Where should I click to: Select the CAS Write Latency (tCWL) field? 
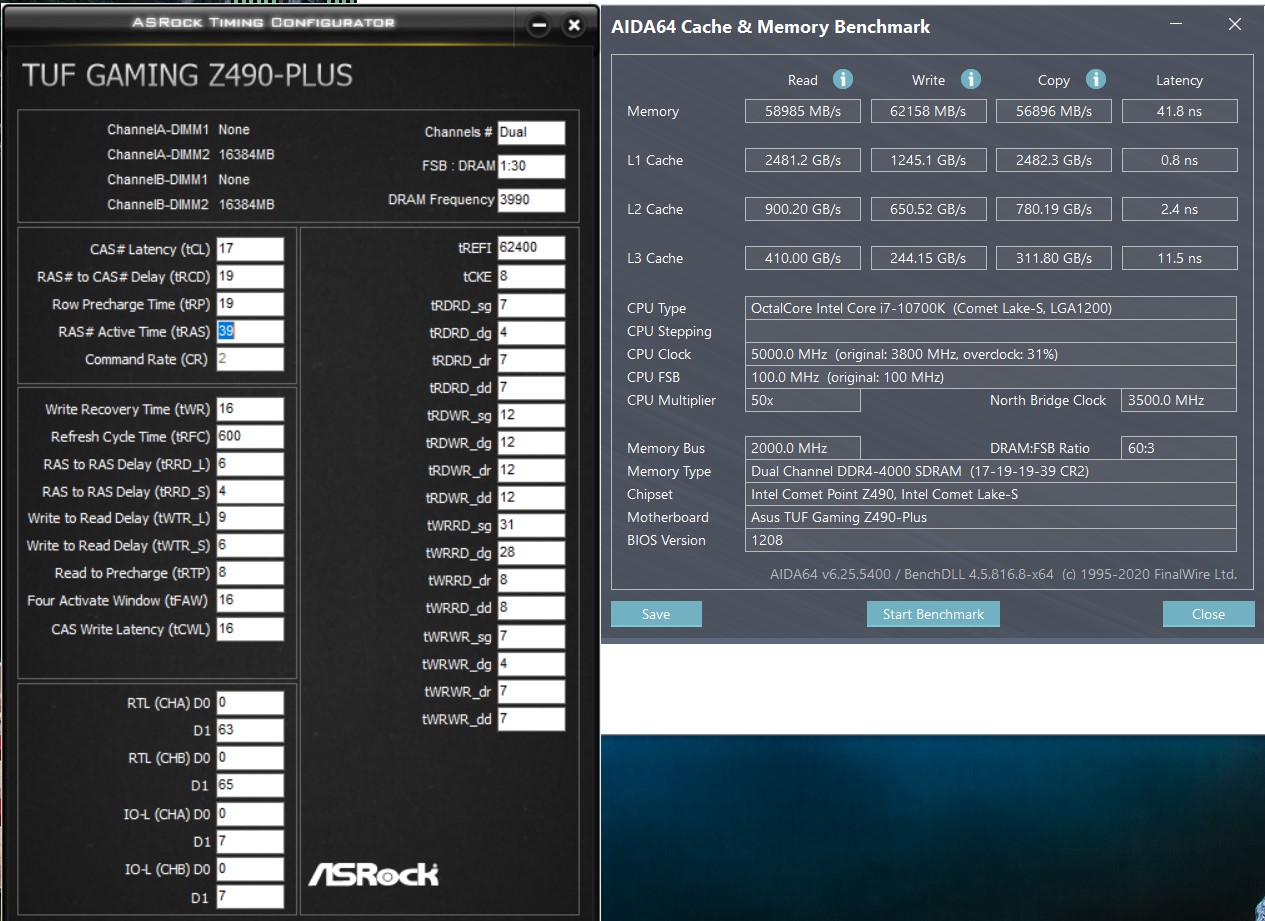(x=249, y=629)
